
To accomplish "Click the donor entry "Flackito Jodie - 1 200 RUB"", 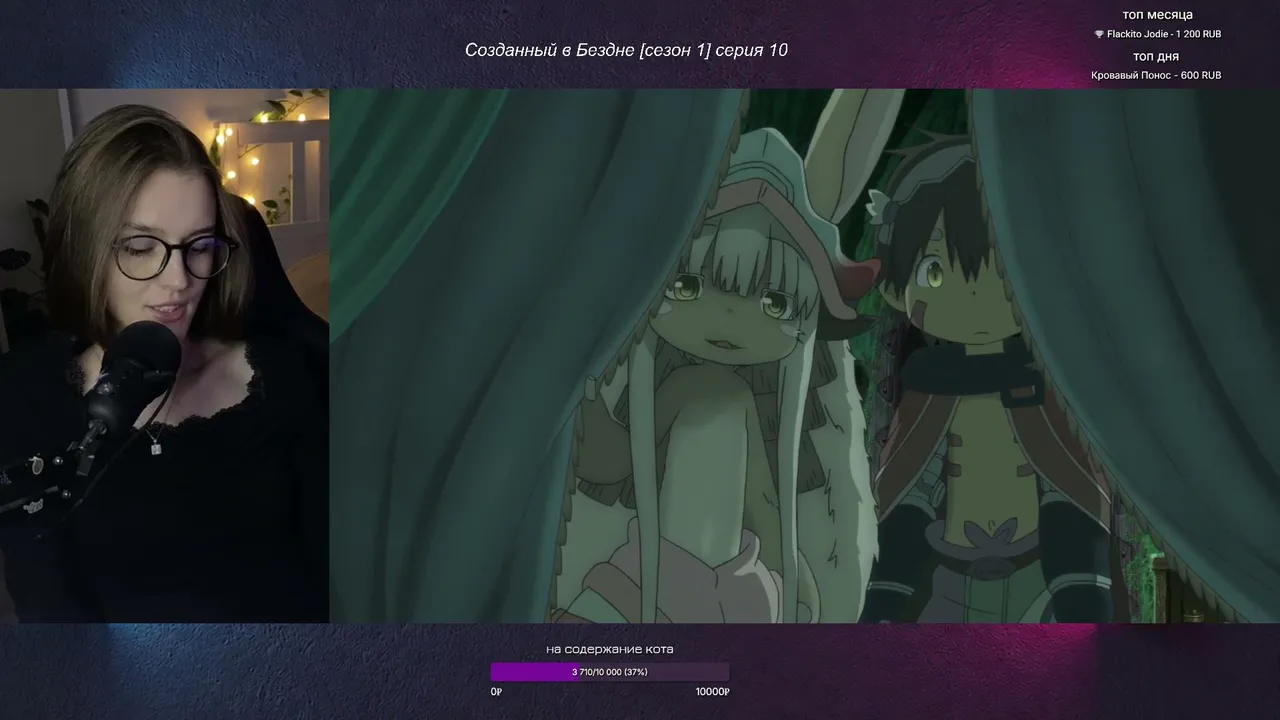I will 1164,34.
